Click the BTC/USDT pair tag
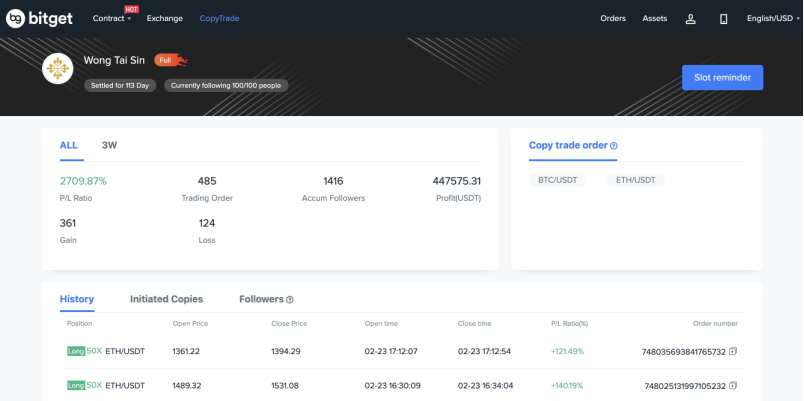 tap(557, 180)
